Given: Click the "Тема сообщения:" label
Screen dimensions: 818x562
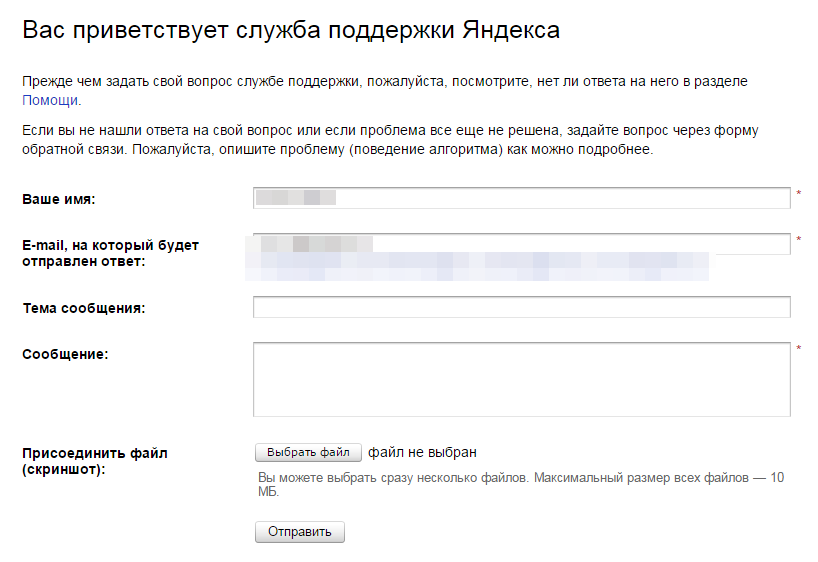Looking at the screenshot, I should 83,308.
